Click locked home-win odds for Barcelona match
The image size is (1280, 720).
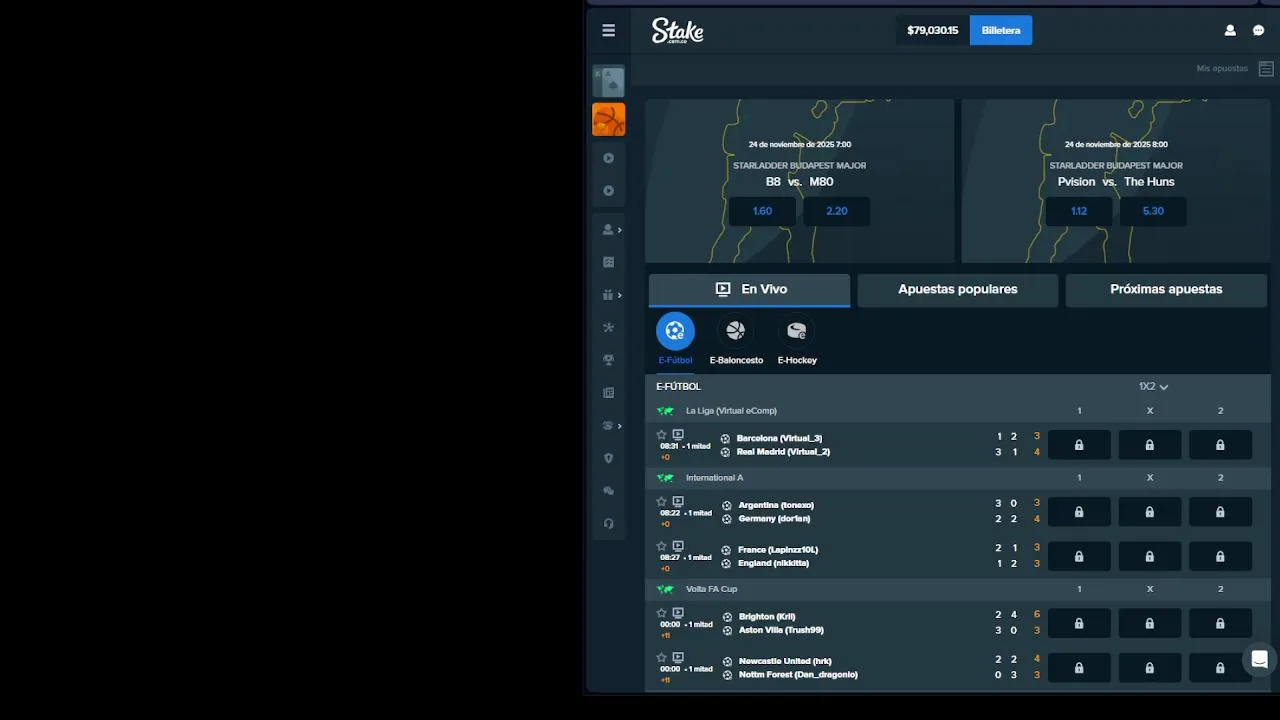coord(1079,445)
